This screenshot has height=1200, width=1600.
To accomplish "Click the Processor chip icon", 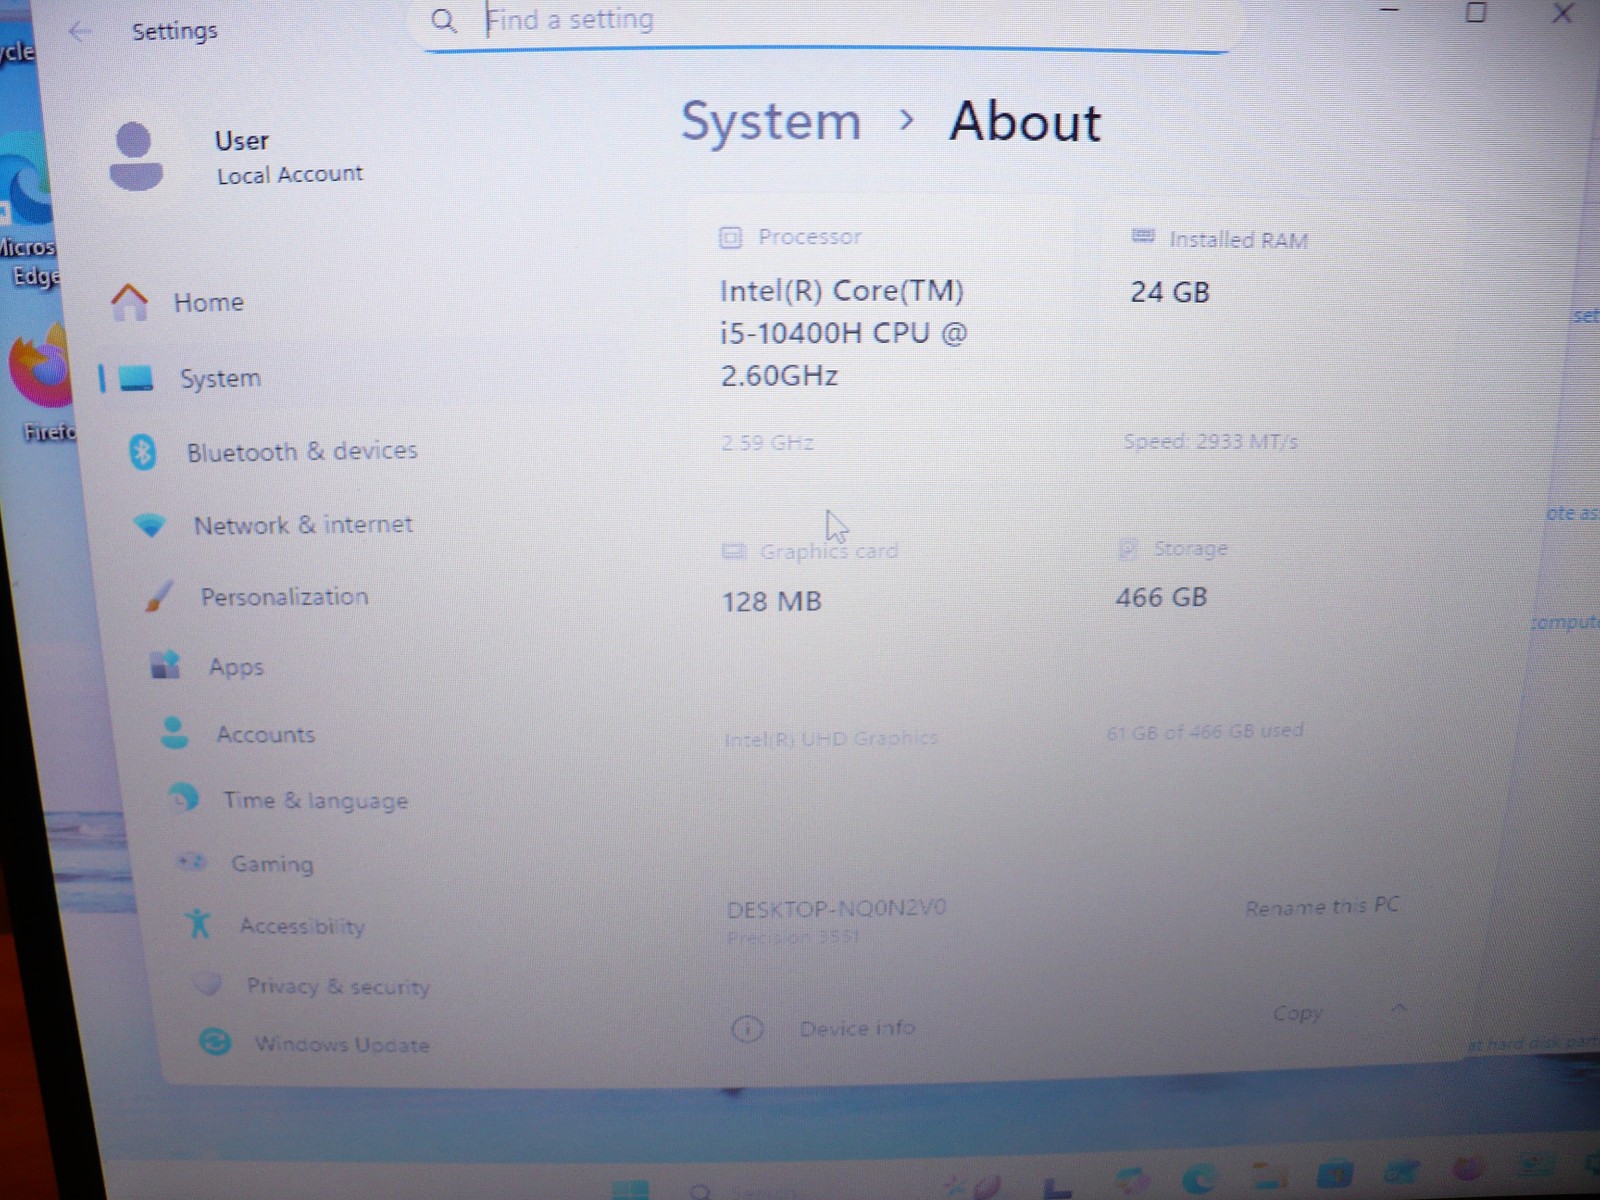I will (731, 238).
